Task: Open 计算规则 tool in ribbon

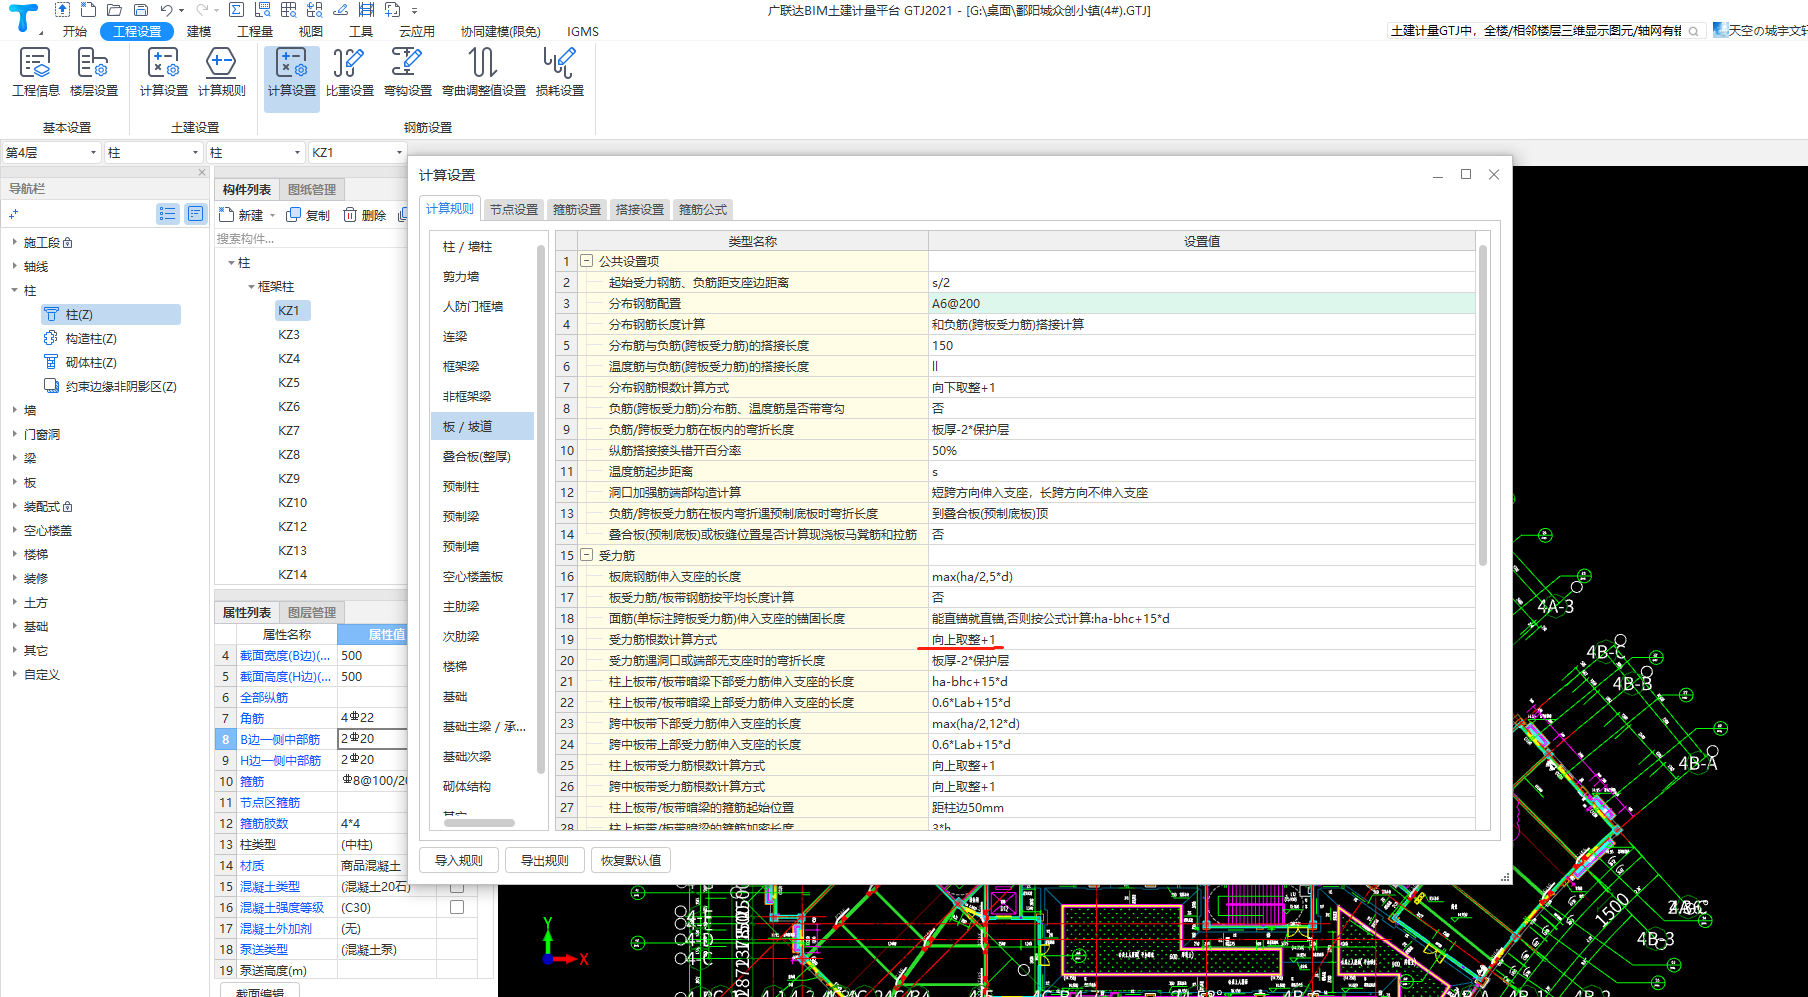Action: tap(221, 72)
